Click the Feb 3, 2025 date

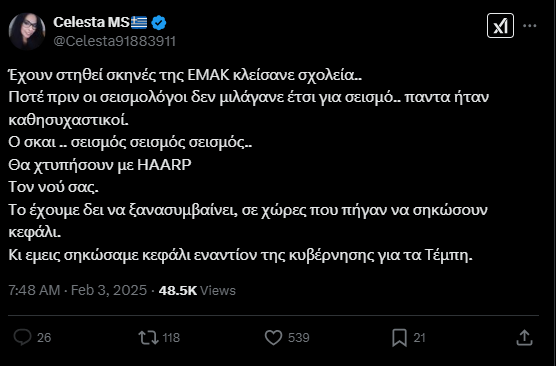point(109,290)
